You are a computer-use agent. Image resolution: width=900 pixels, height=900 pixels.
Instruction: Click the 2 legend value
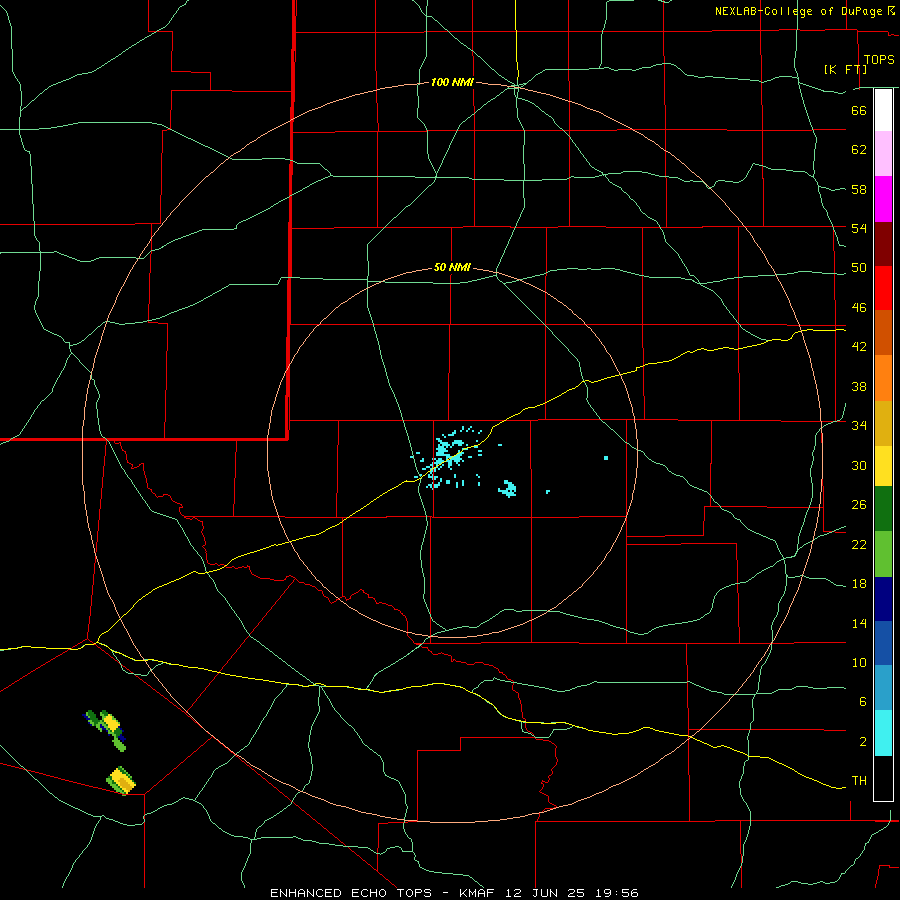pyautogui.click(x=863, y=742)
